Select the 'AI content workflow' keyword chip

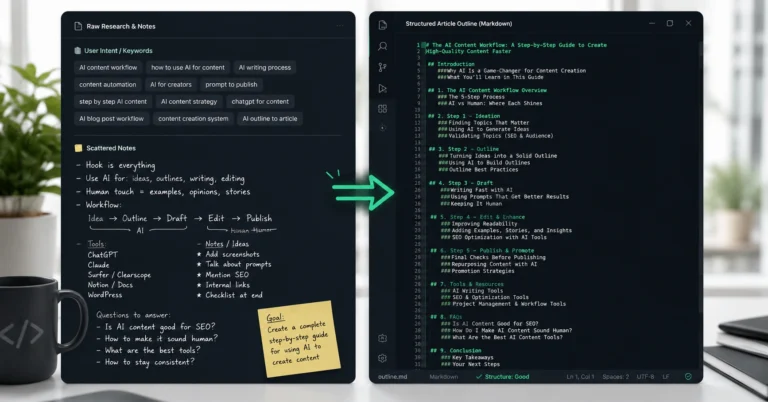tap(108, 68)
